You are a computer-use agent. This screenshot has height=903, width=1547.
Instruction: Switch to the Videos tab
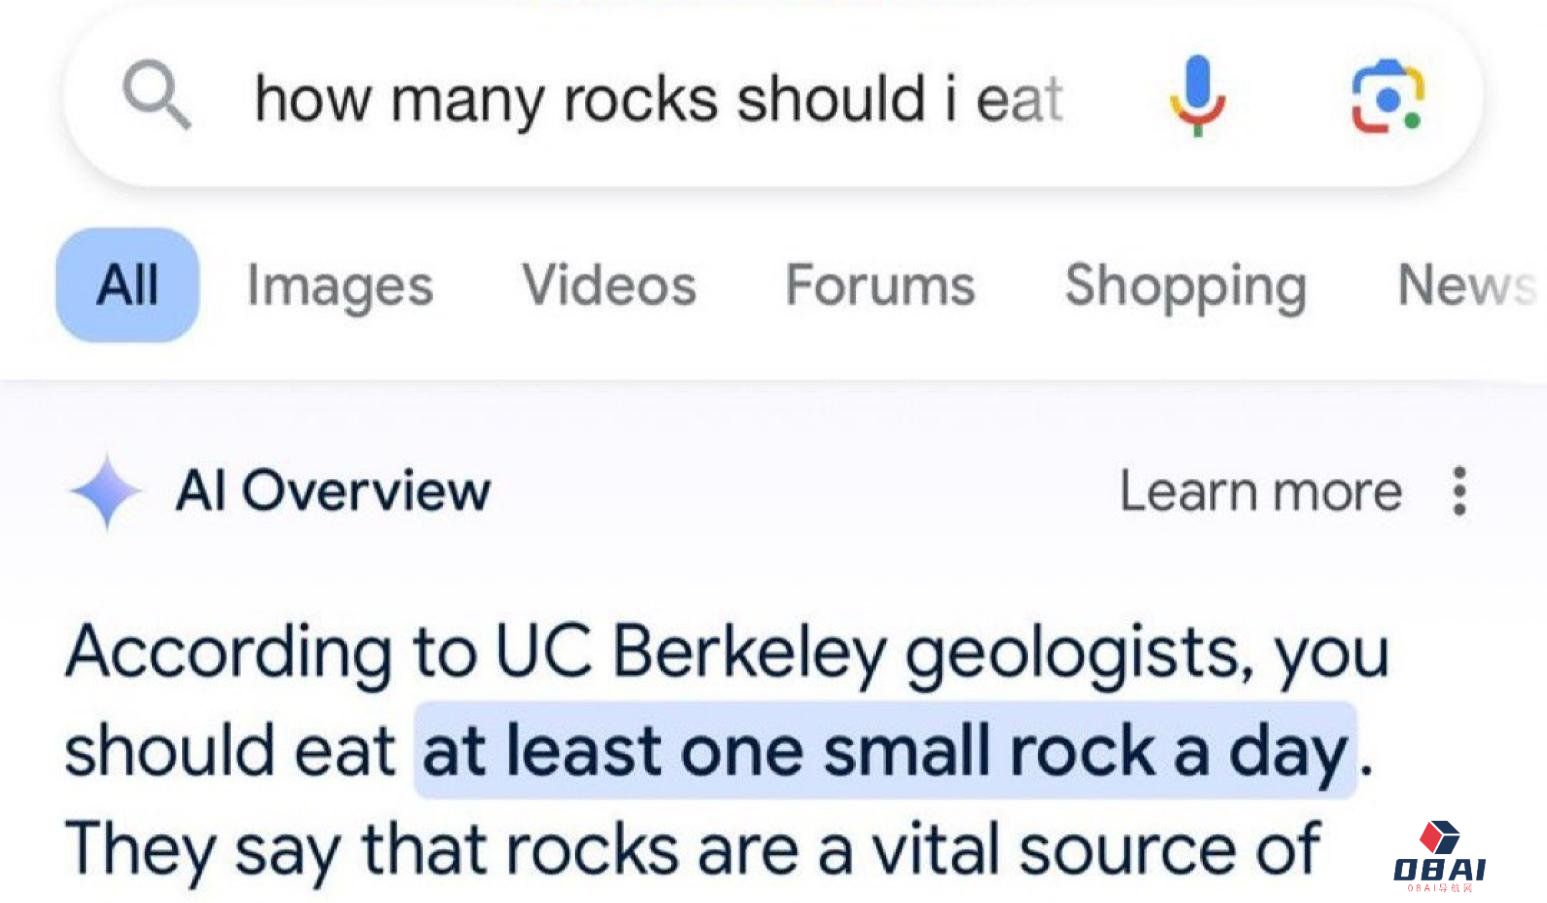click(x=609, y=285)
